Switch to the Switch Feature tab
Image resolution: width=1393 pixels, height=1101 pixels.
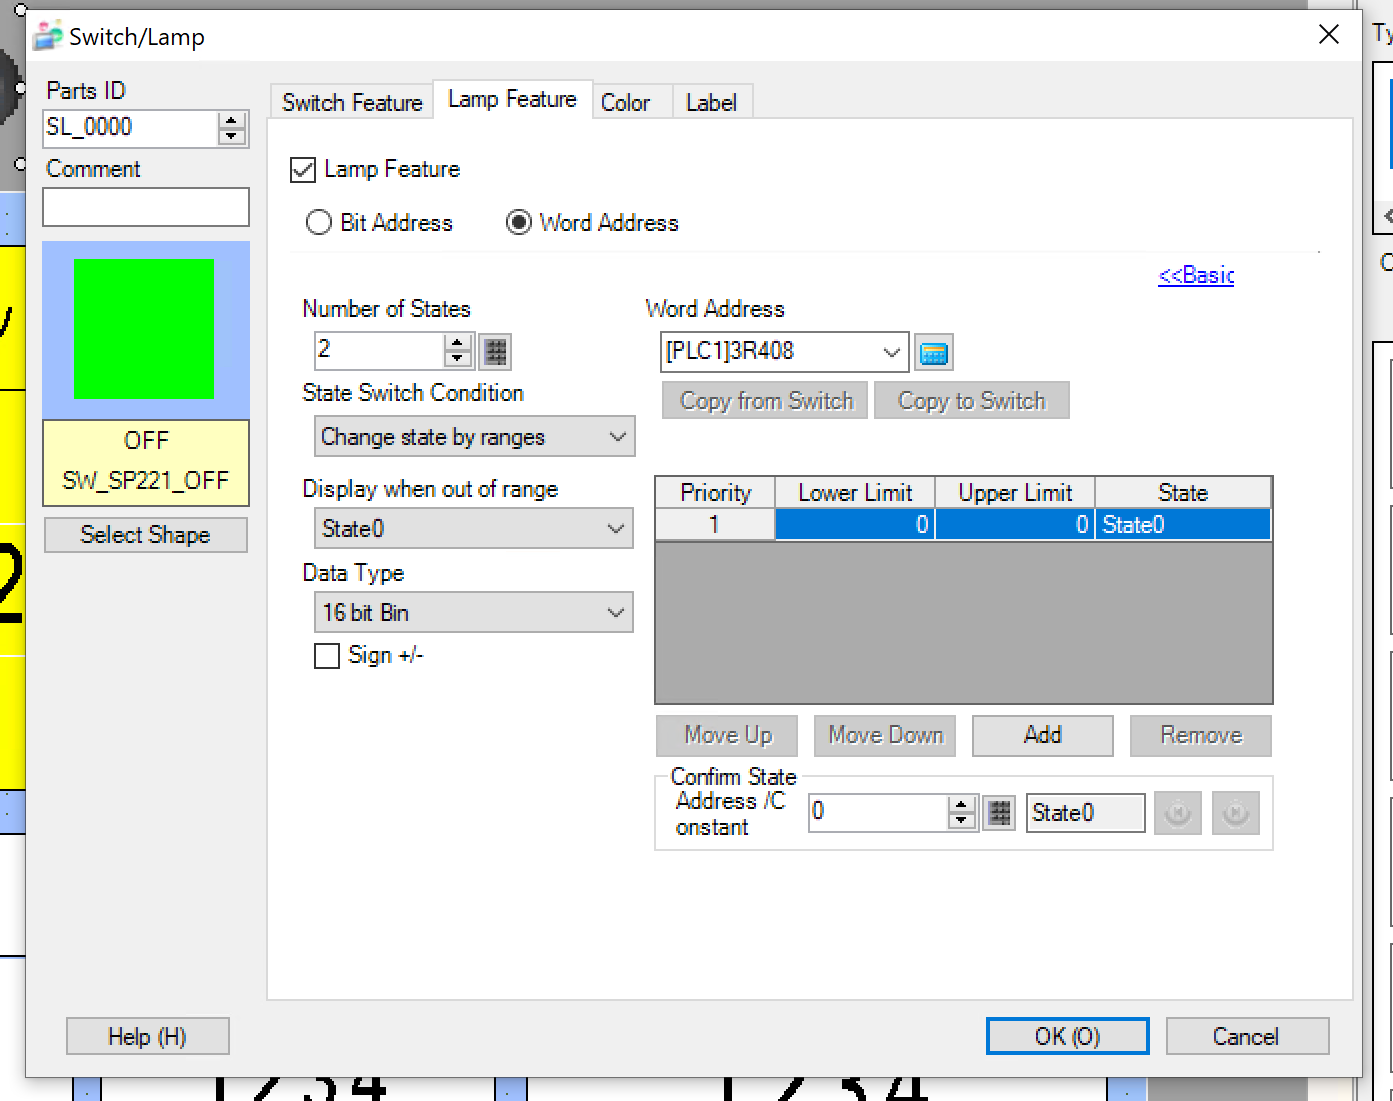click(352, 103)
